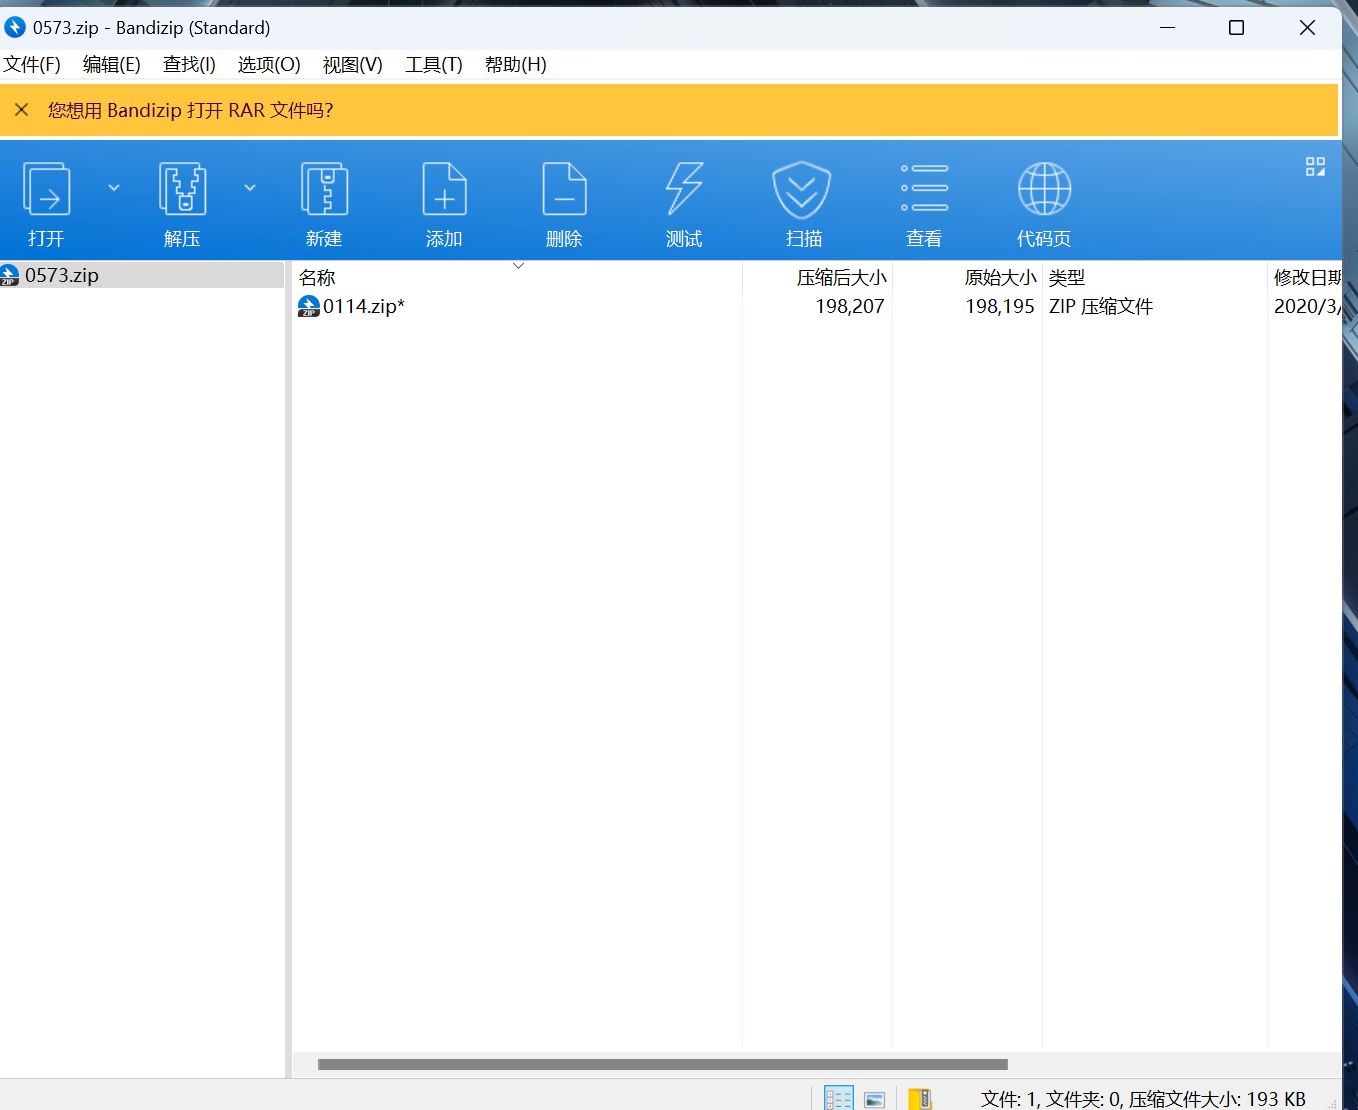
Task: Click the 打开 (Open) toolbar icon
Action: pos(46,189)
